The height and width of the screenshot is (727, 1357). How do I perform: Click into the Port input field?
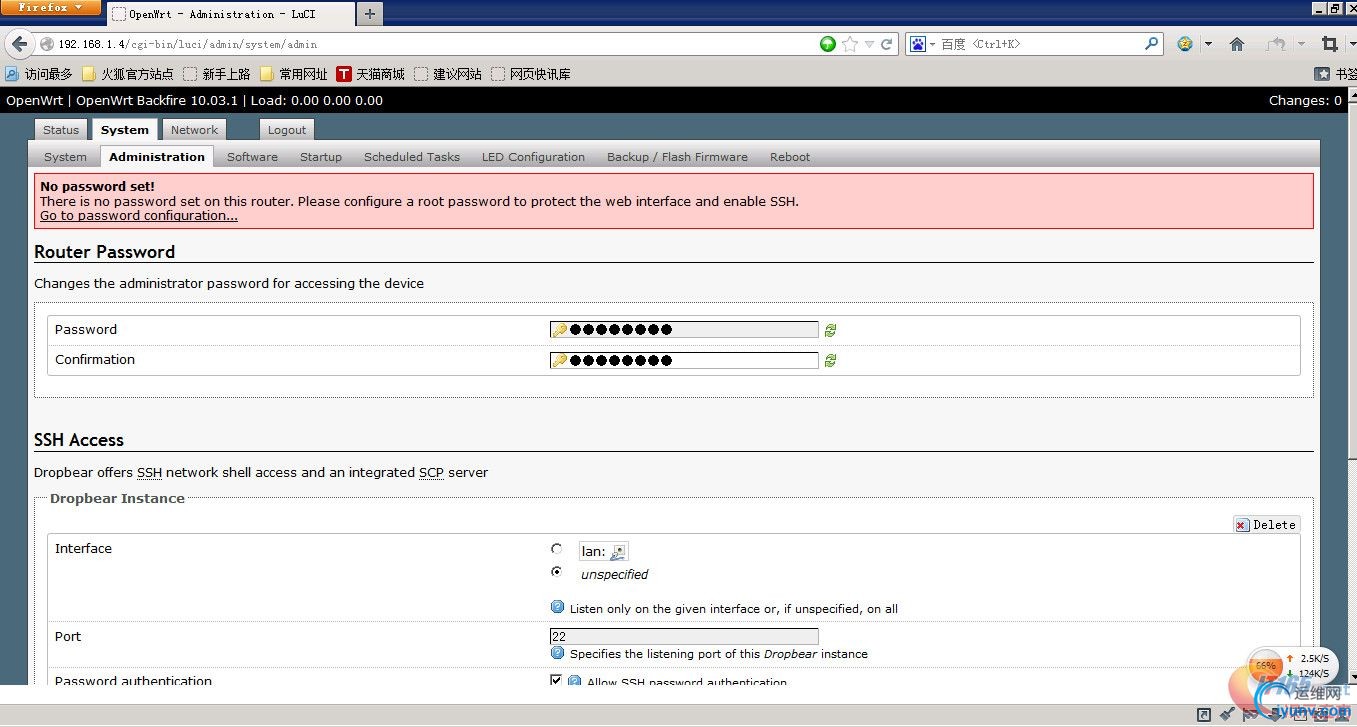[x=684, y=636]
